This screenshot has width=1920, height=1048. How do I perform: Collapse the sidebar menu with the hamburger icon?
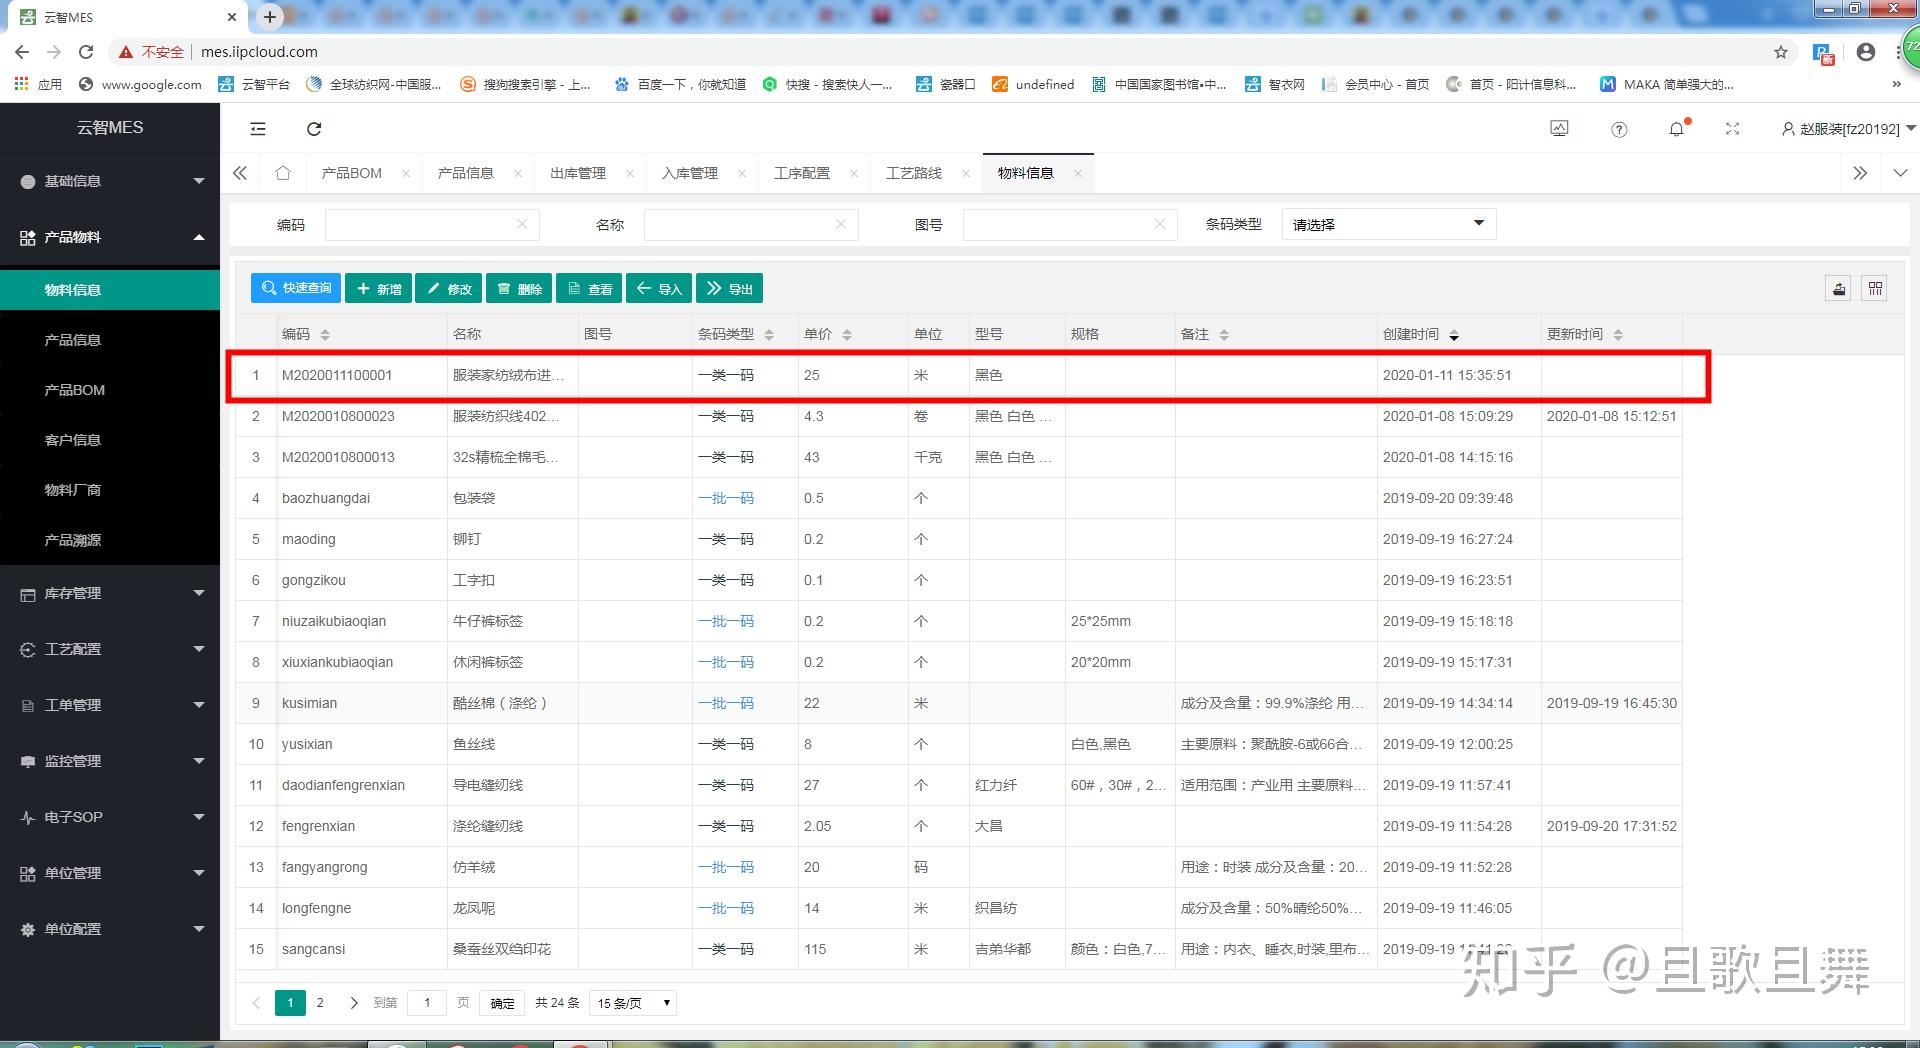258,128
